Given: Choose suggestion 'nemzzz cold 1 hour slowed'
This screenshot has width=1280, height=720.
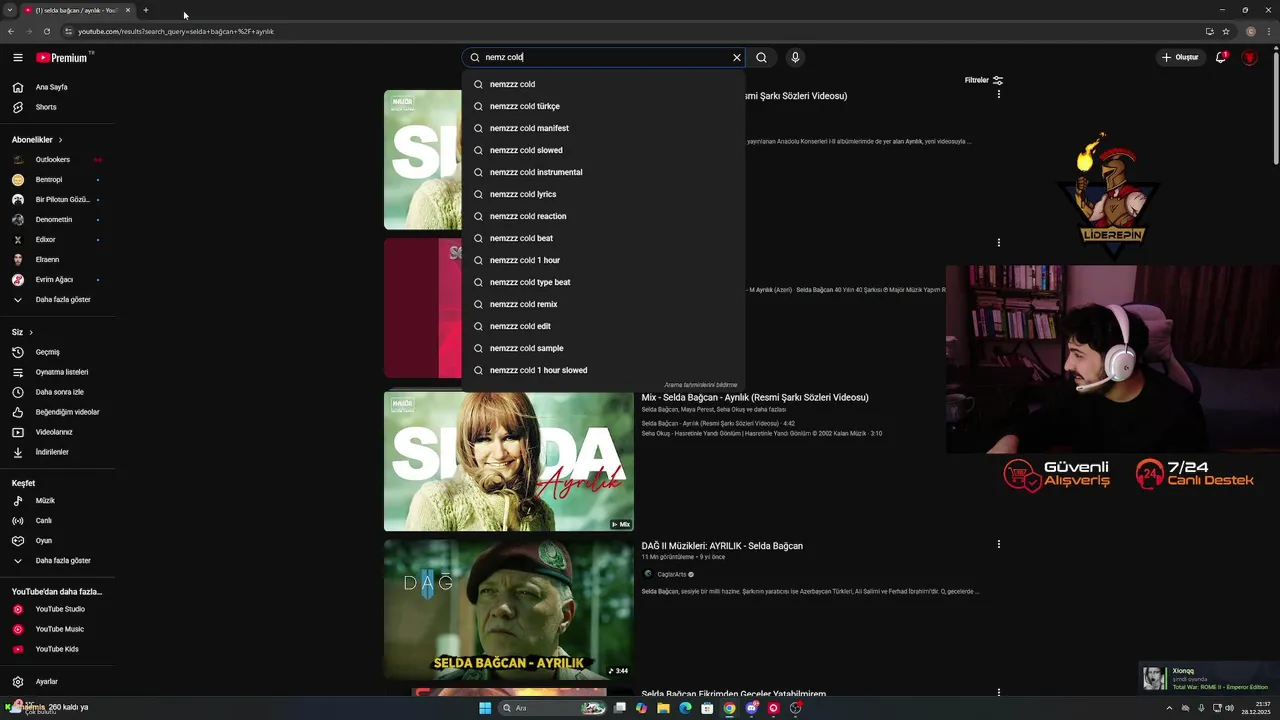Looking at the screenshot, I should (x=604, y=370).
